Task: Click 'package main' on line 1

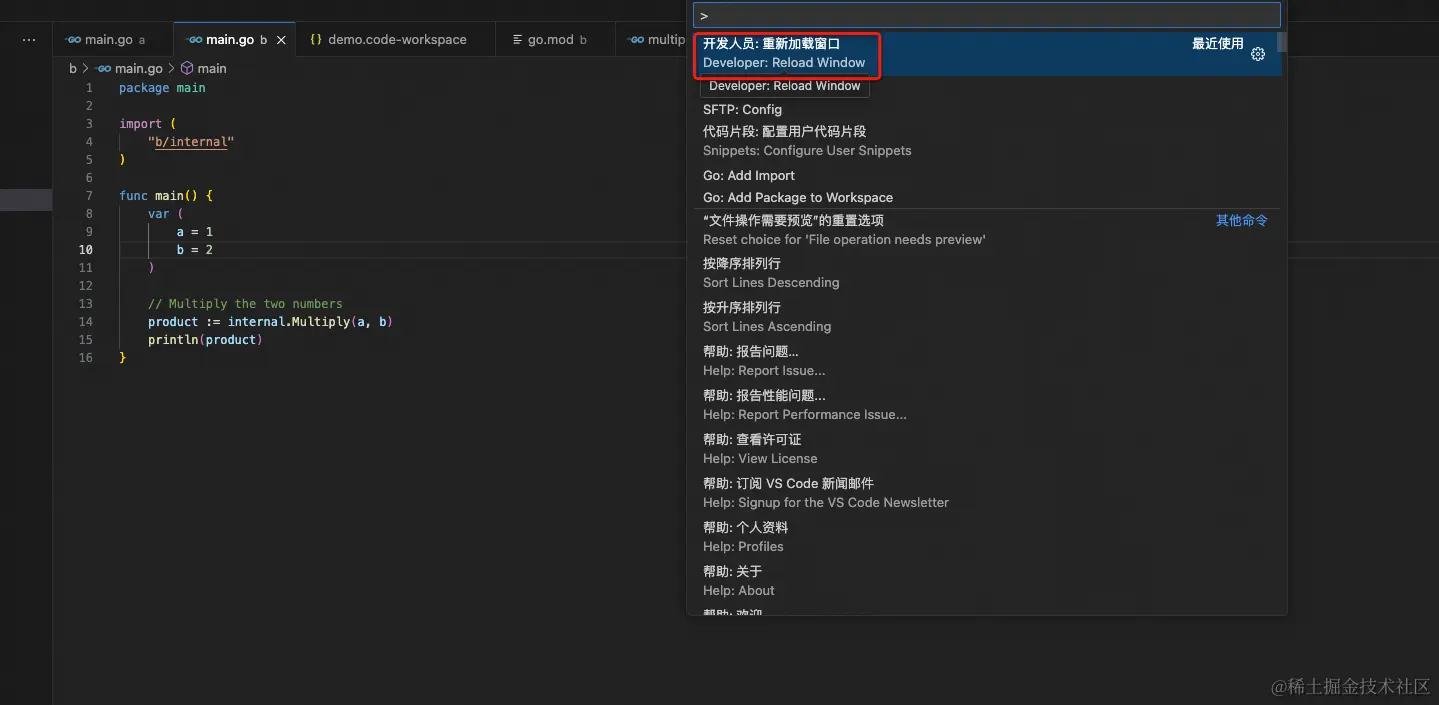Action: click(x=162, y=88)
